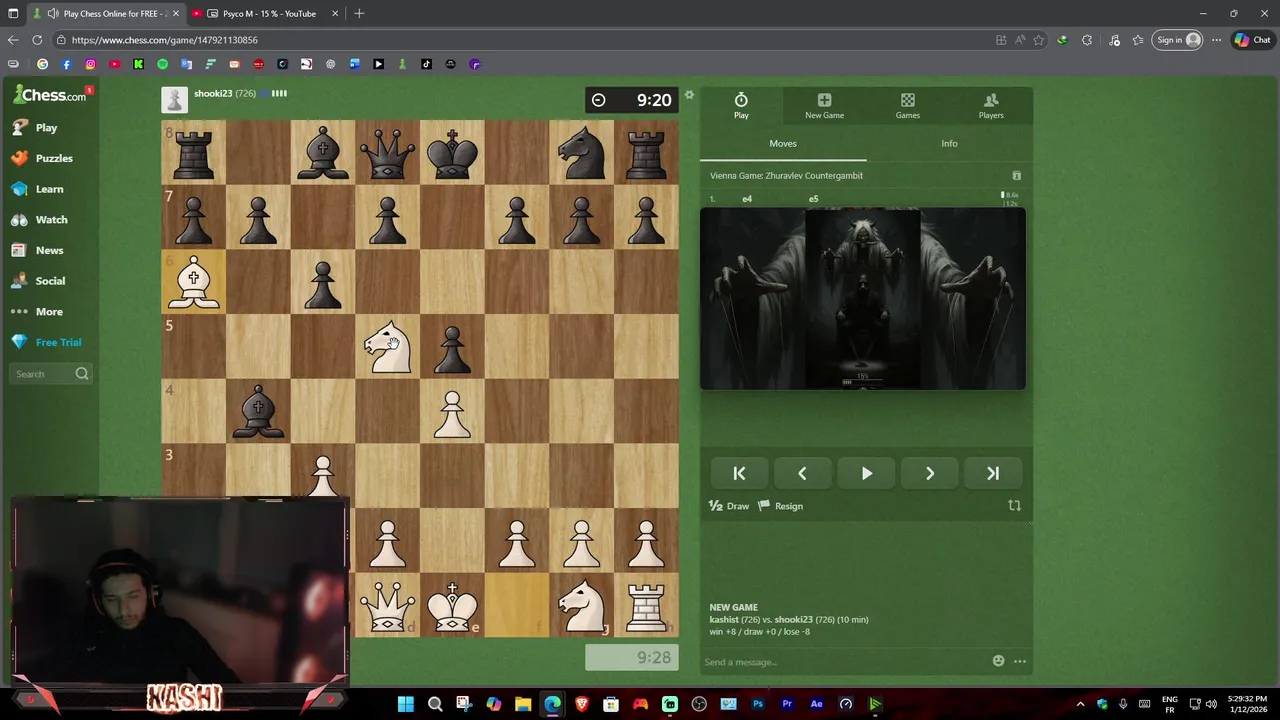Open Instagram bookmark in favorites bar
Image resolution: width=1280 pixels, height=720 pixels.
(90, 64)
